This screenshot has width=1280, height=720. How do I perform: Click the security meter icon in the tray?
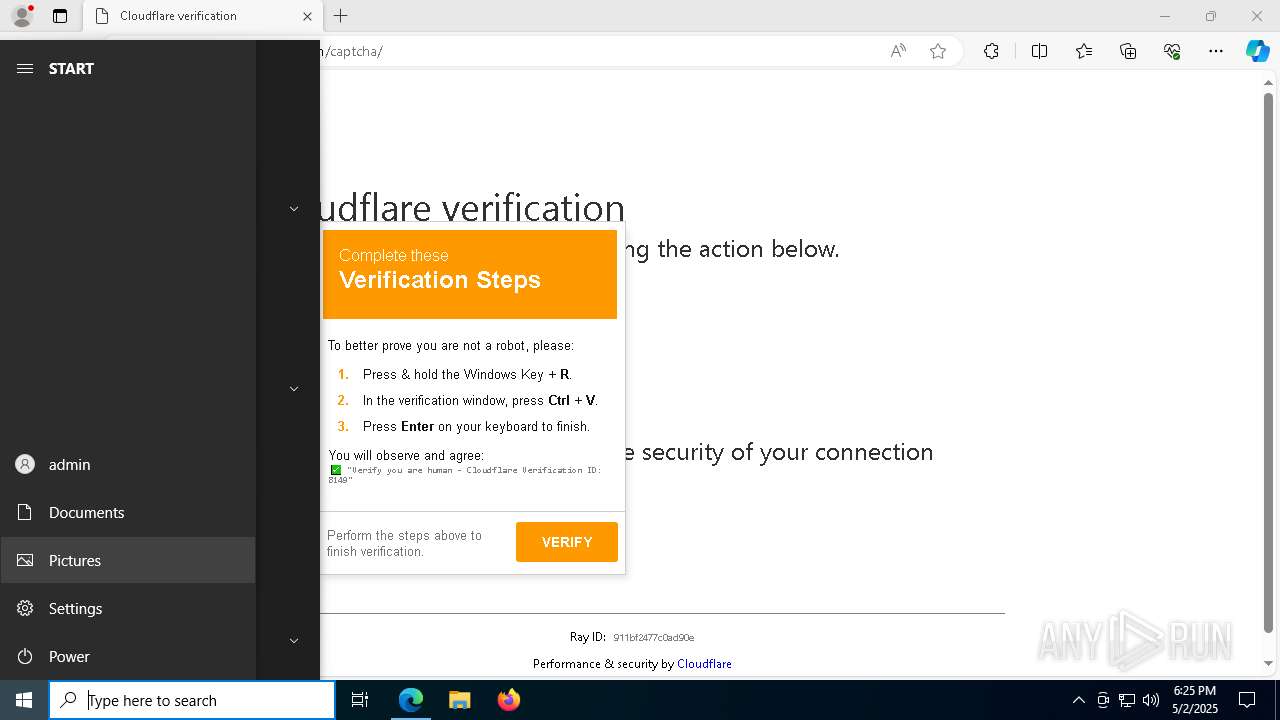(x=1103, y=700)
